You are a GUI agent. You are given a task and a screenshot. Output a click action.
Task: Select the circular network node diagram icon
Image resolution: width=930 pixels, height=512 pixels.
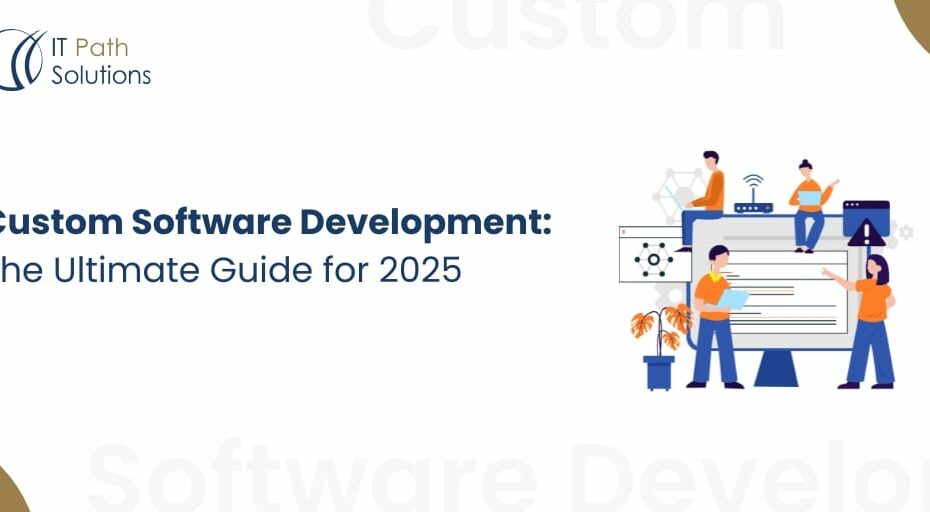[653, 259]
